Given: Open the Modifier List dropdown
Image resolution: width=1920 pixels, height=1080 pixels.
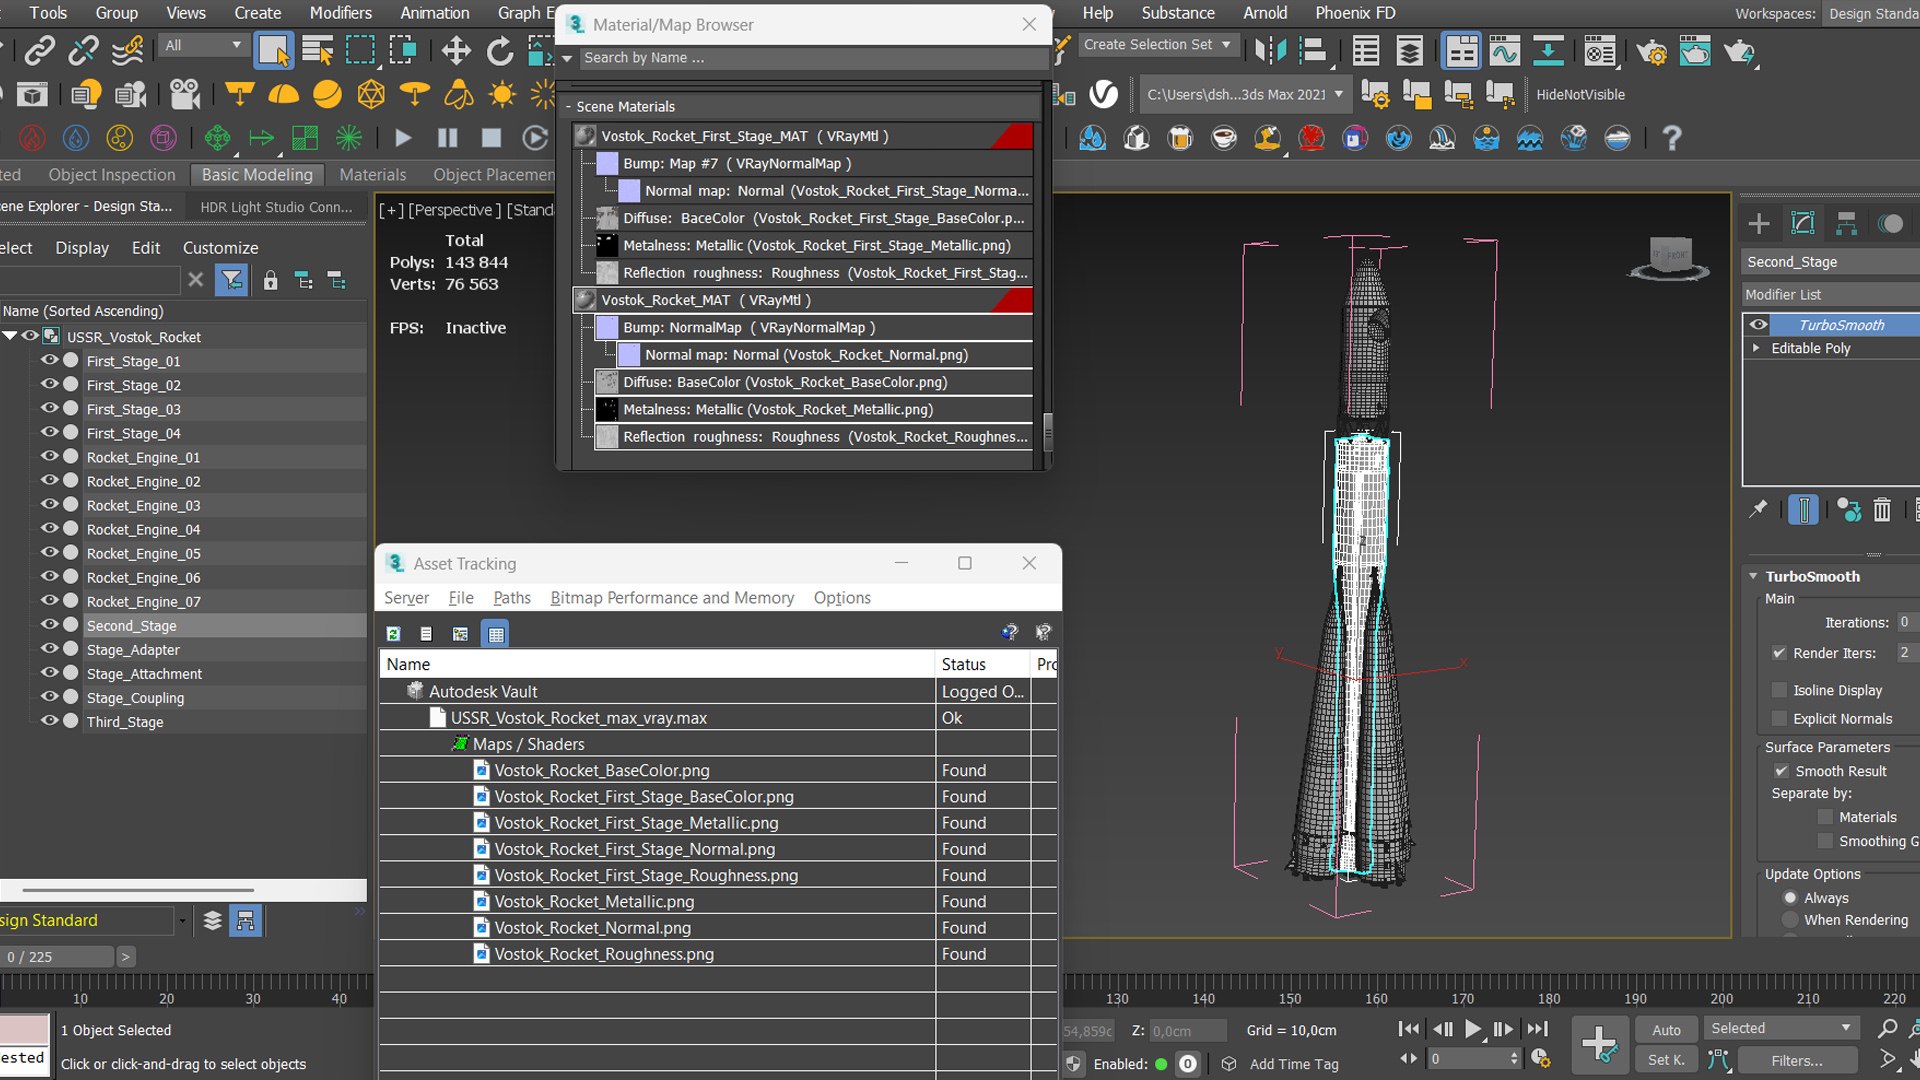Looking at the screenshot, I should pos(1829,294).
